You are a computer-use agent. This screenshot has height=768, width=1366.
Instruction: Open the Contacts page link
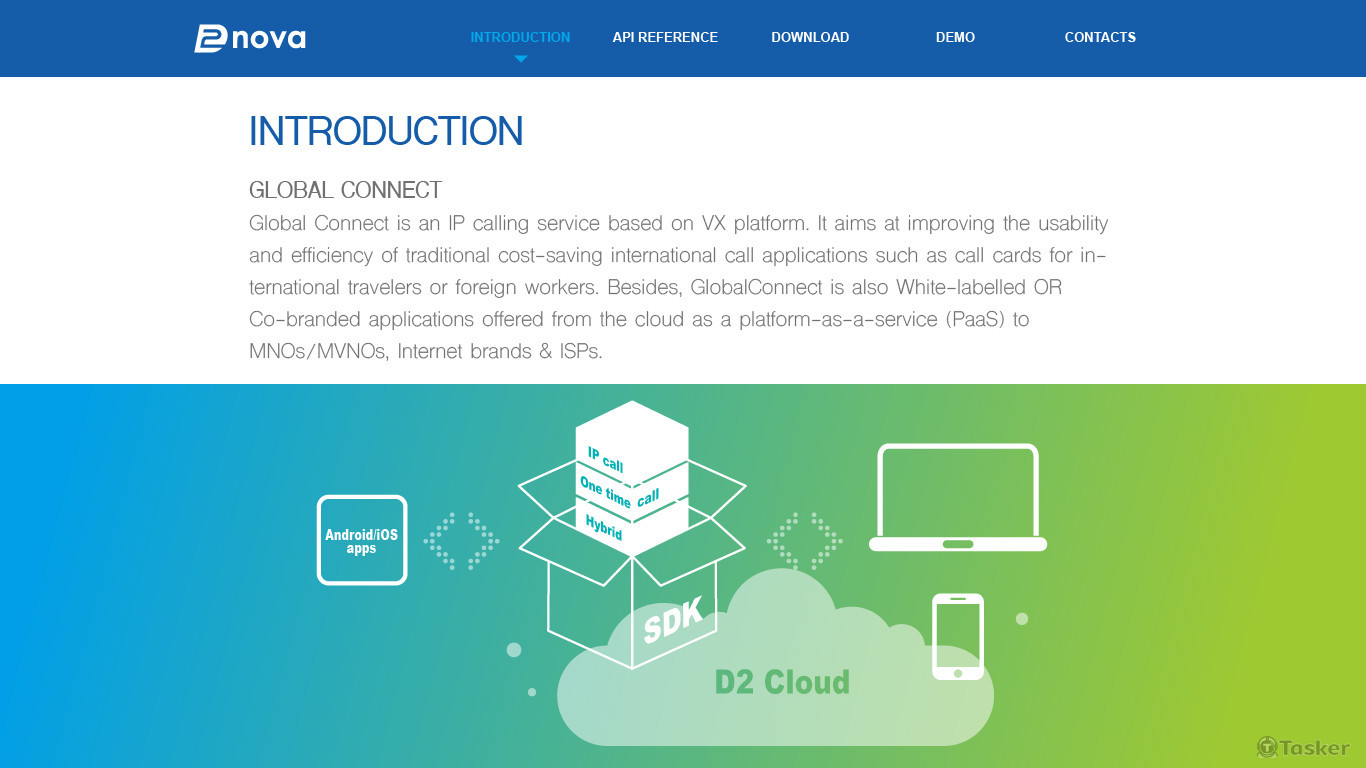(1100, 37)
